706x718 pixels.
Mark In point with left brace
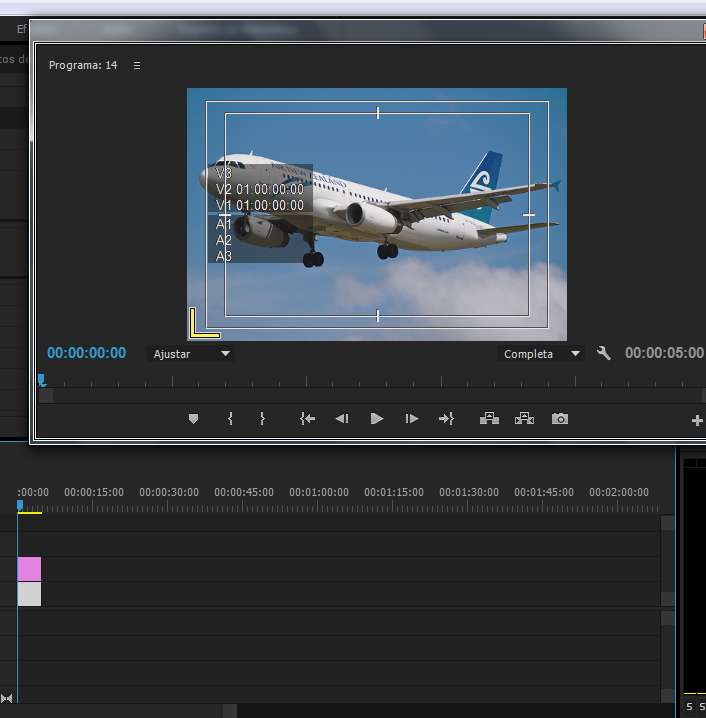pos(230,419)
